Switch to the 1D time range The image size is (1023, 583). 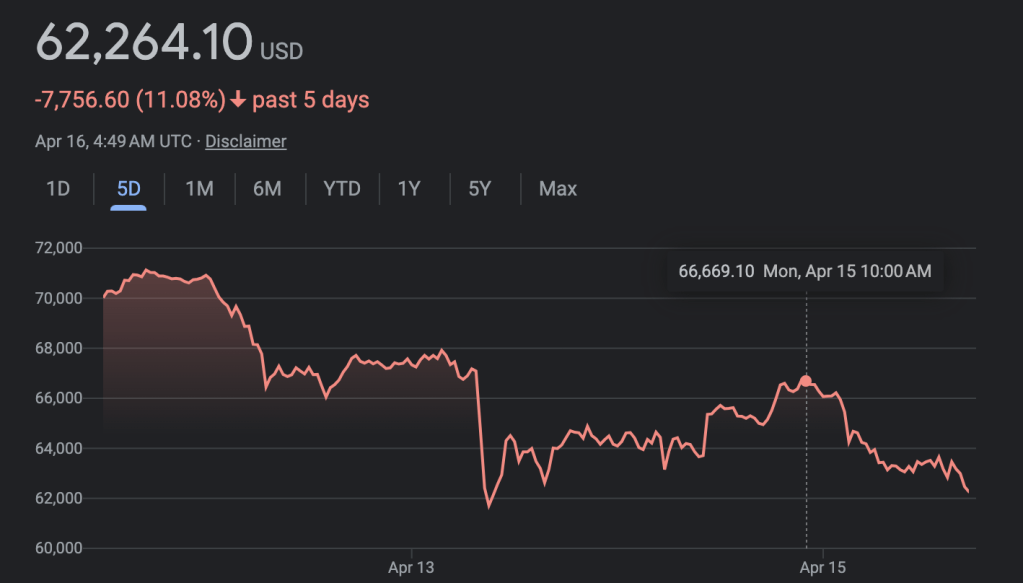(58, 189)
